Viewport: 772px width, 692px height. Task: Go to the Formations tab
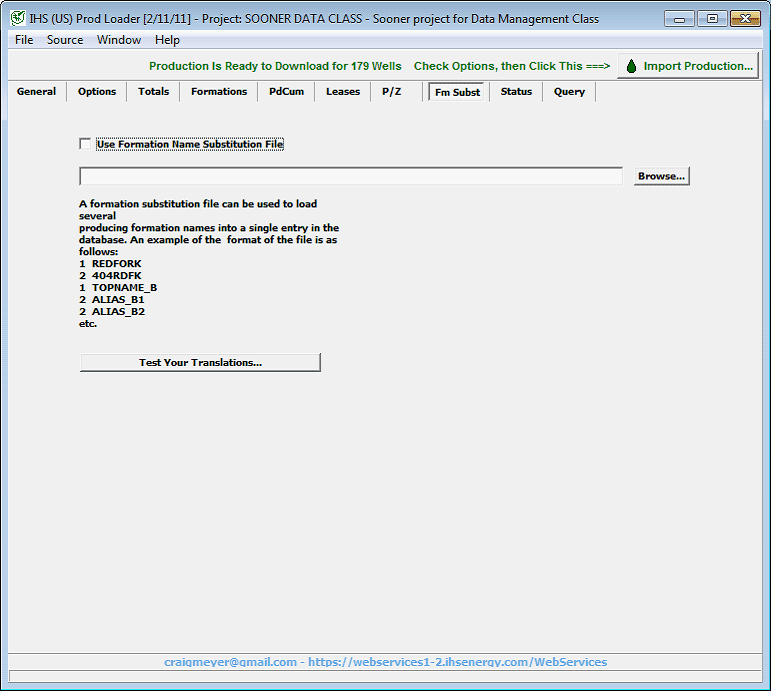point(219,92)
